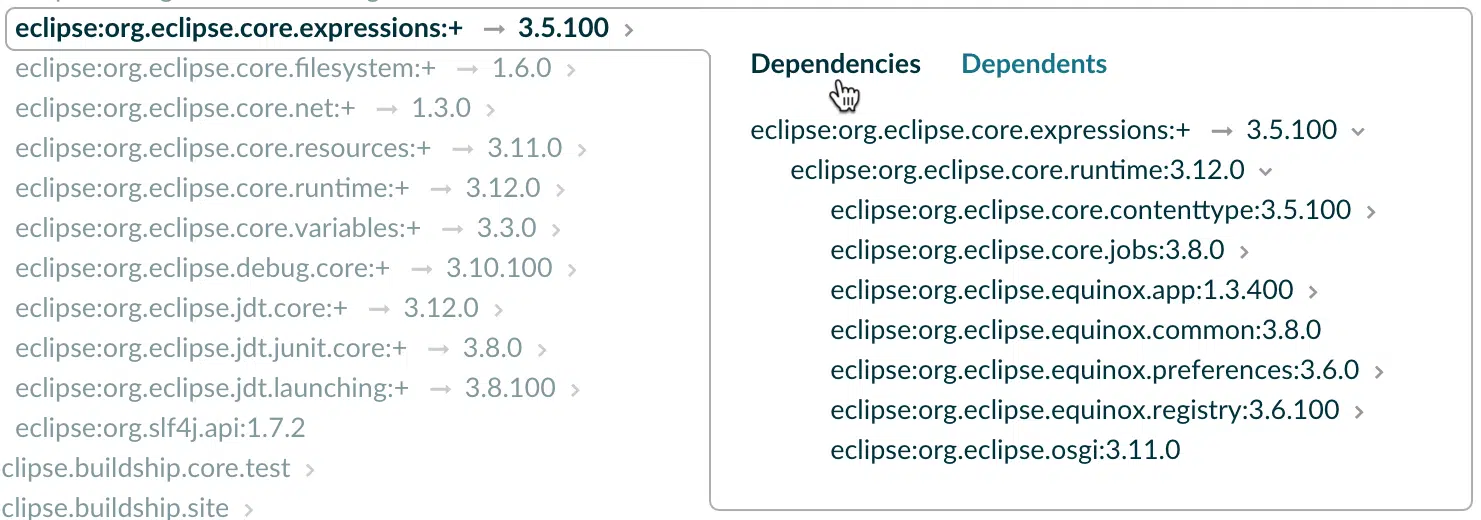Image resolution: width=1481 pixels, height=520 pixels.
Task: Expand the buildship.site project chevron
Action: pos(249,509)
